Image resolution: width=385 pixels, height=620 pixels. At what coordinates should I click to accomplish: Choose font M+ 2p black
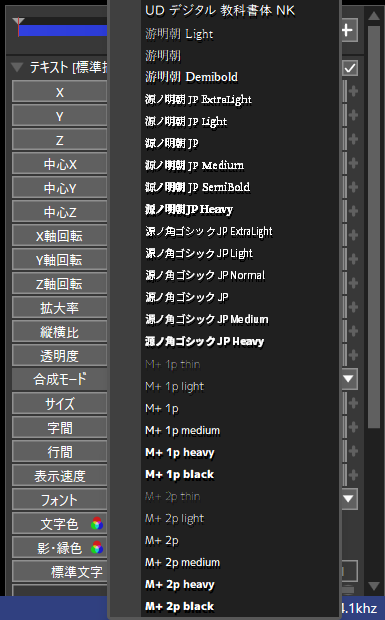[x=180, y=606]
